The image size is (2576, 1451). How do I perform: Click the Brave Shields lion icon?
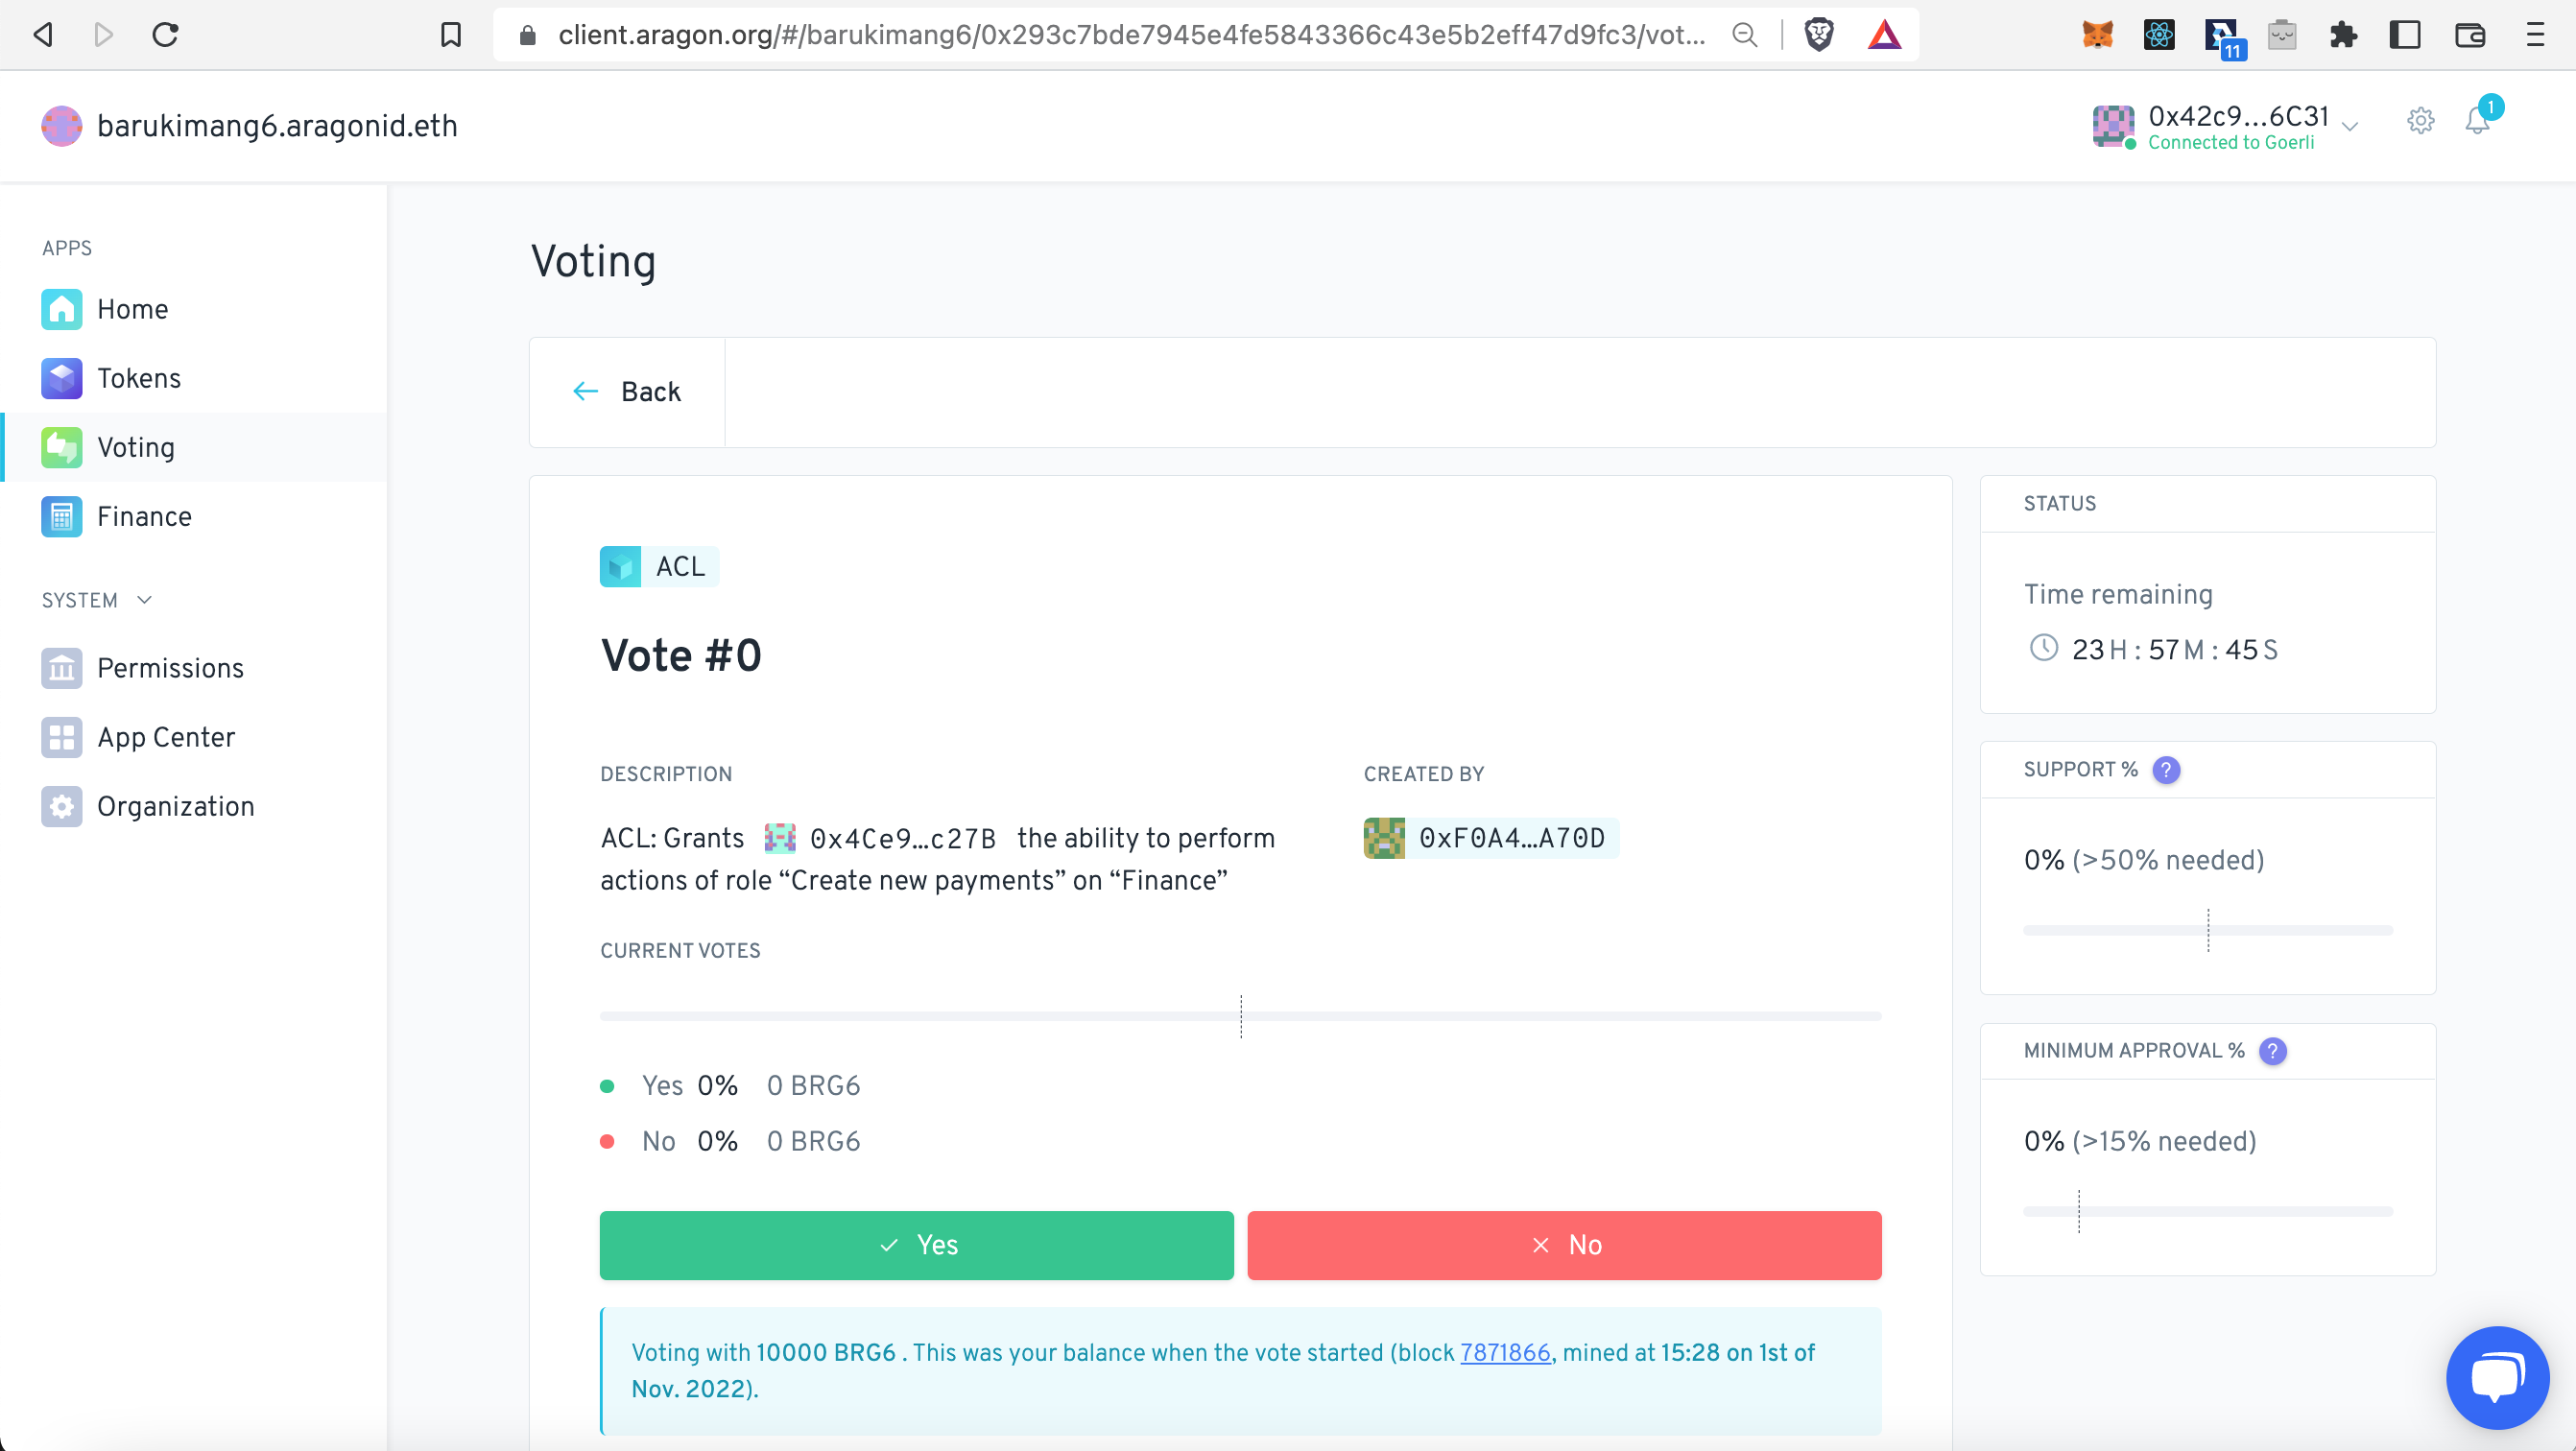click(x=1819, y=35)
